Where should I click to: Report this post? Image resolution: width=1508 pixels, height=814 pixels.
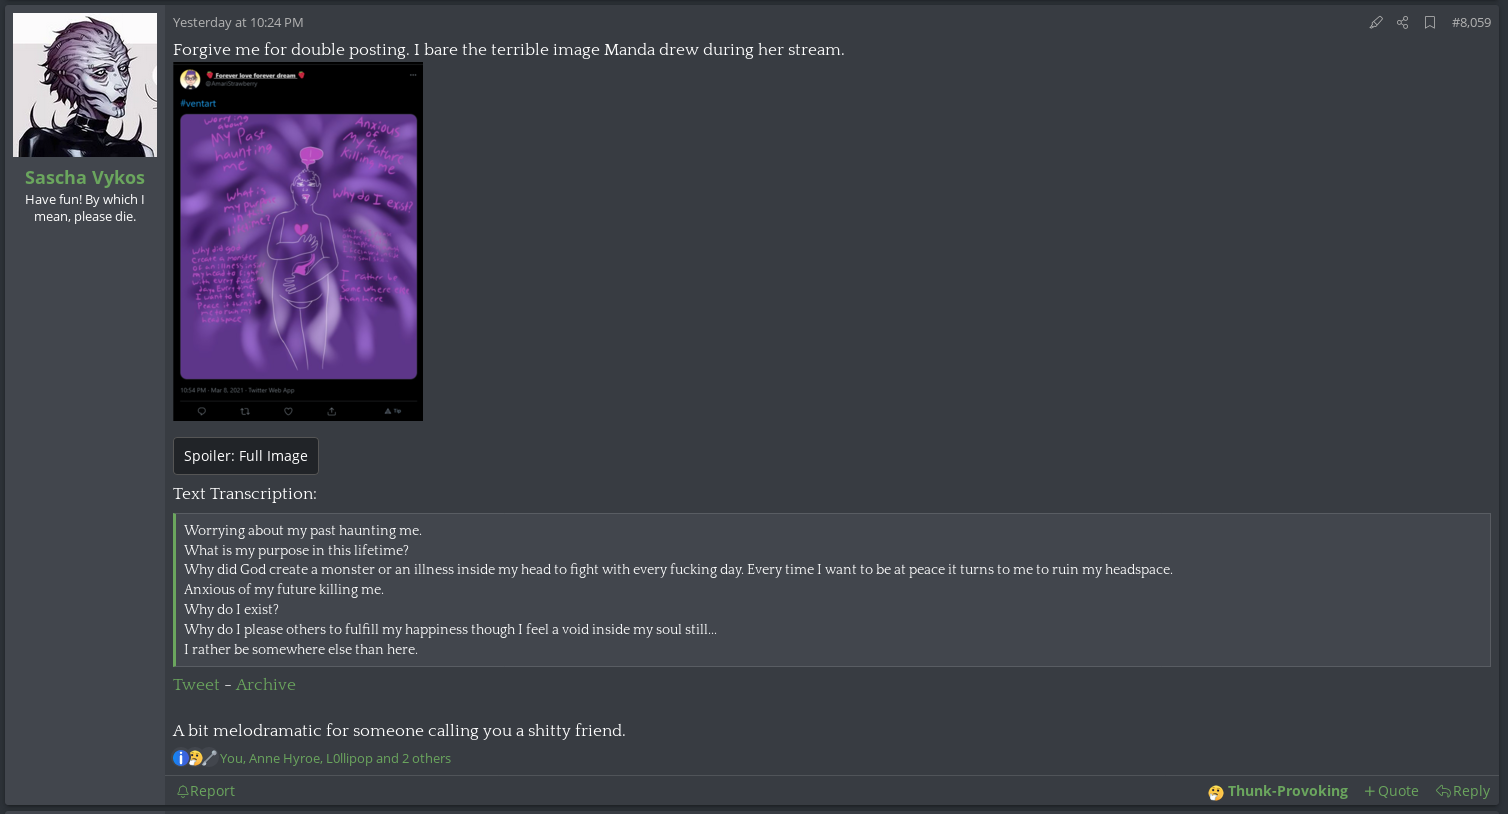(206, 791)
